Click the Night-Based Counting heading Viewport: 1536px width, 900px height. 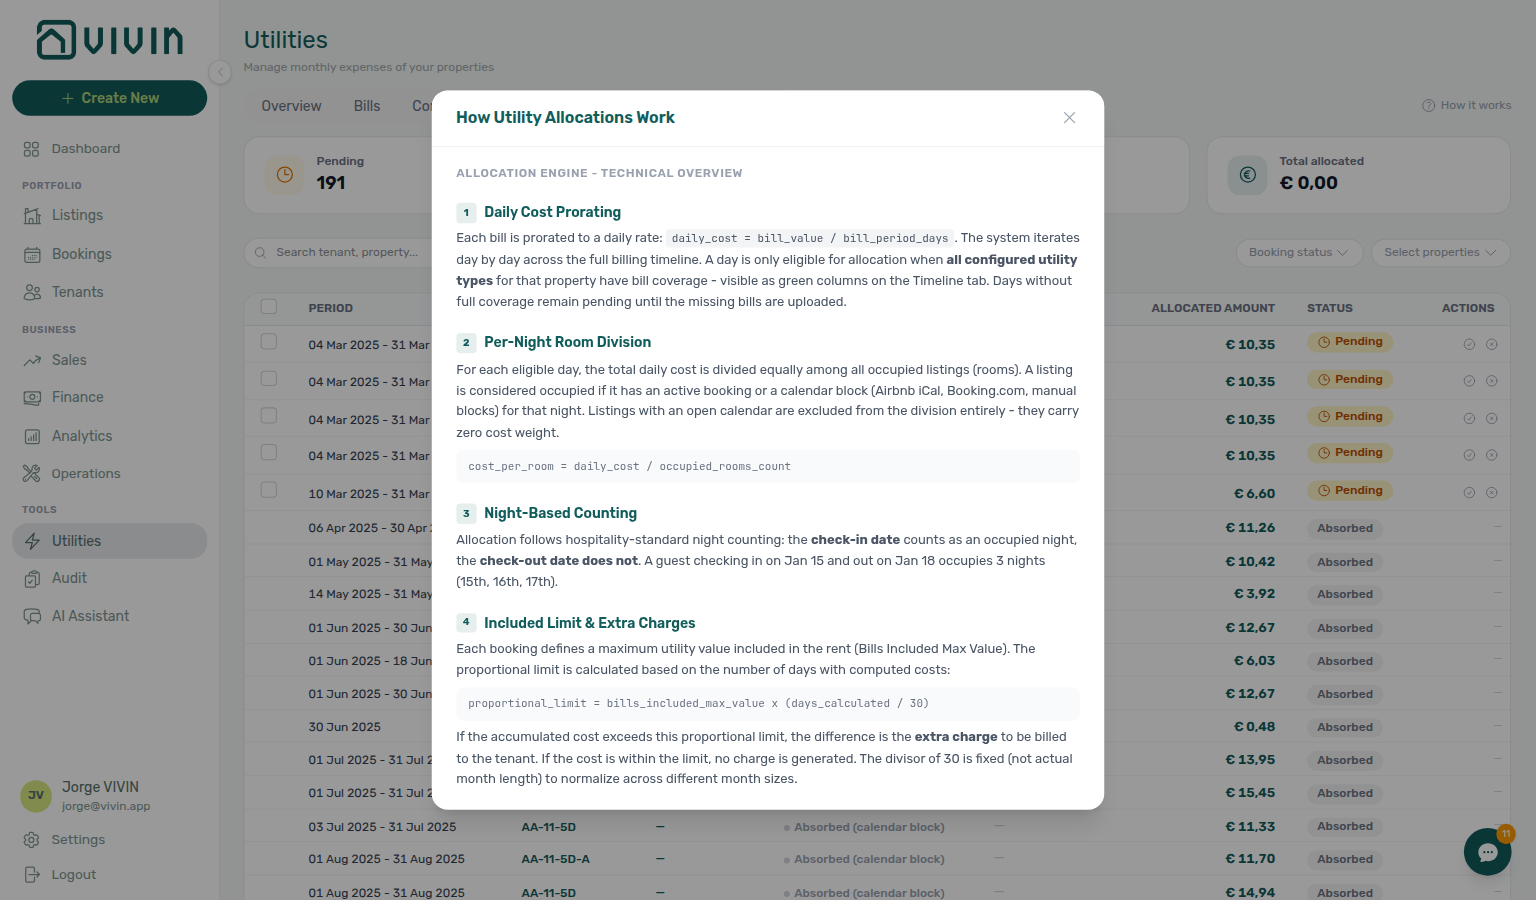tap(560, 513)
